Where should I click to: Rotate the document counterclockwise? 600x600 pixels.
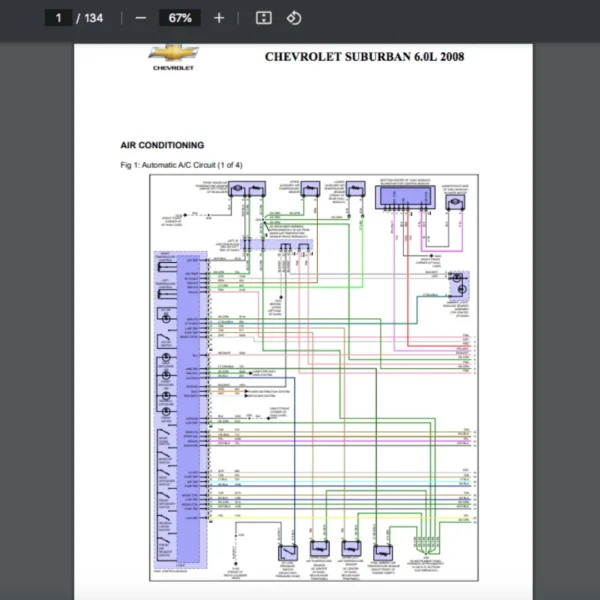(293, 18)
